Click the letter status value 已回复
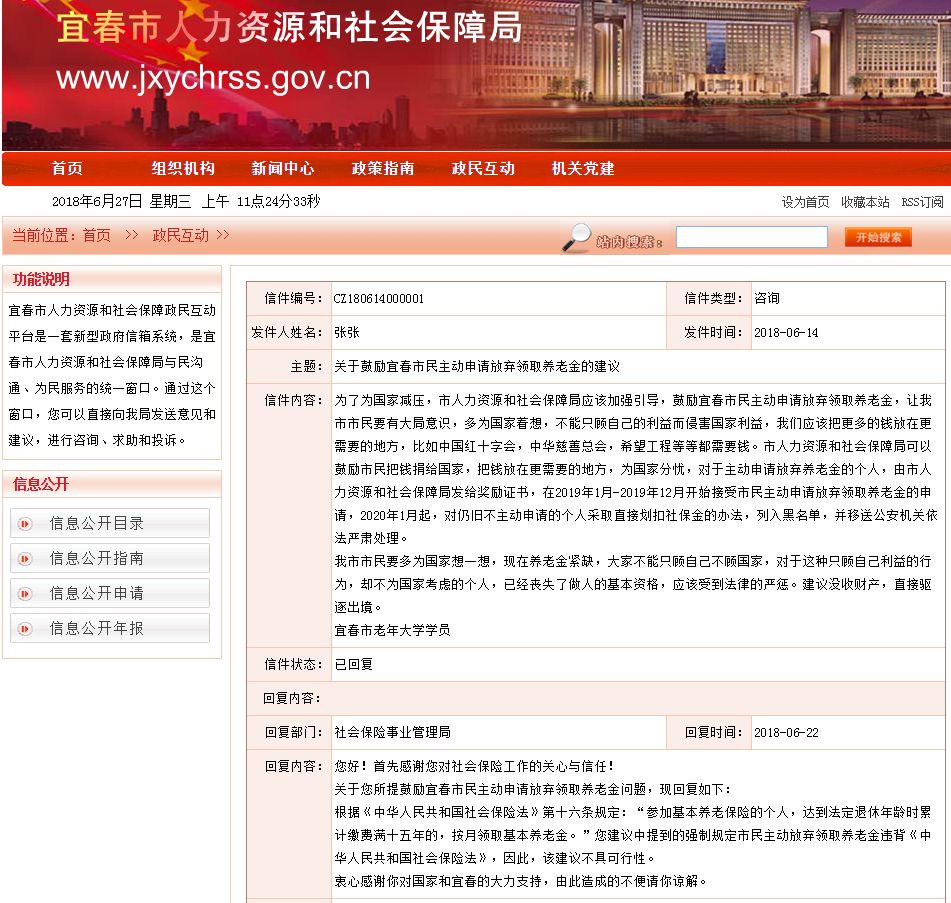 (354, 664)
